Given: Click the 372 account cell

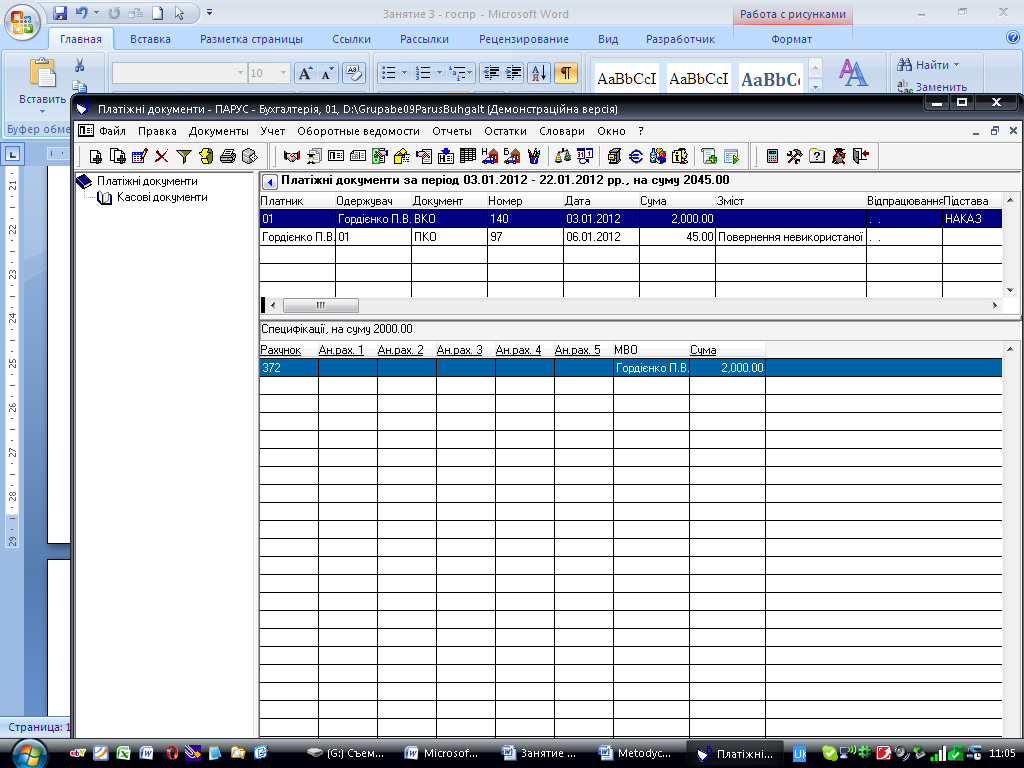Looking at the screenshot, I should (289, 368).
